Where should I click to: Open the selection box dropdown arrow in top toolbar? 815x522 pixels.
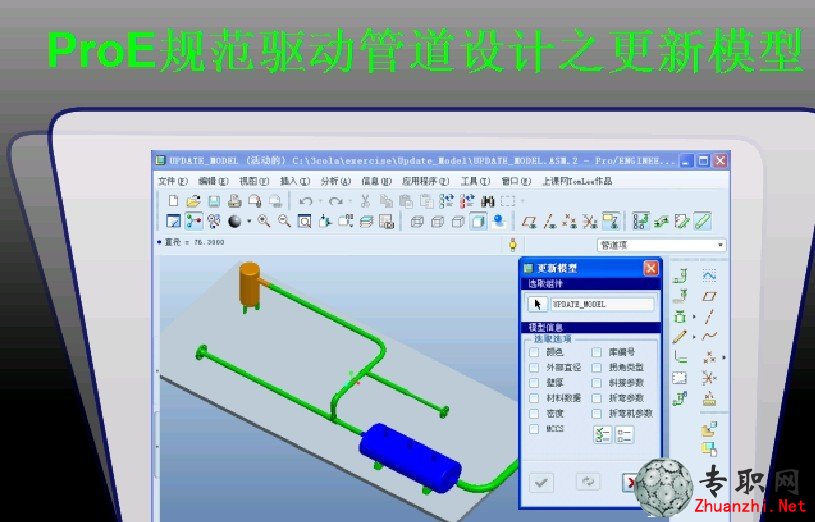pos(522,201)
